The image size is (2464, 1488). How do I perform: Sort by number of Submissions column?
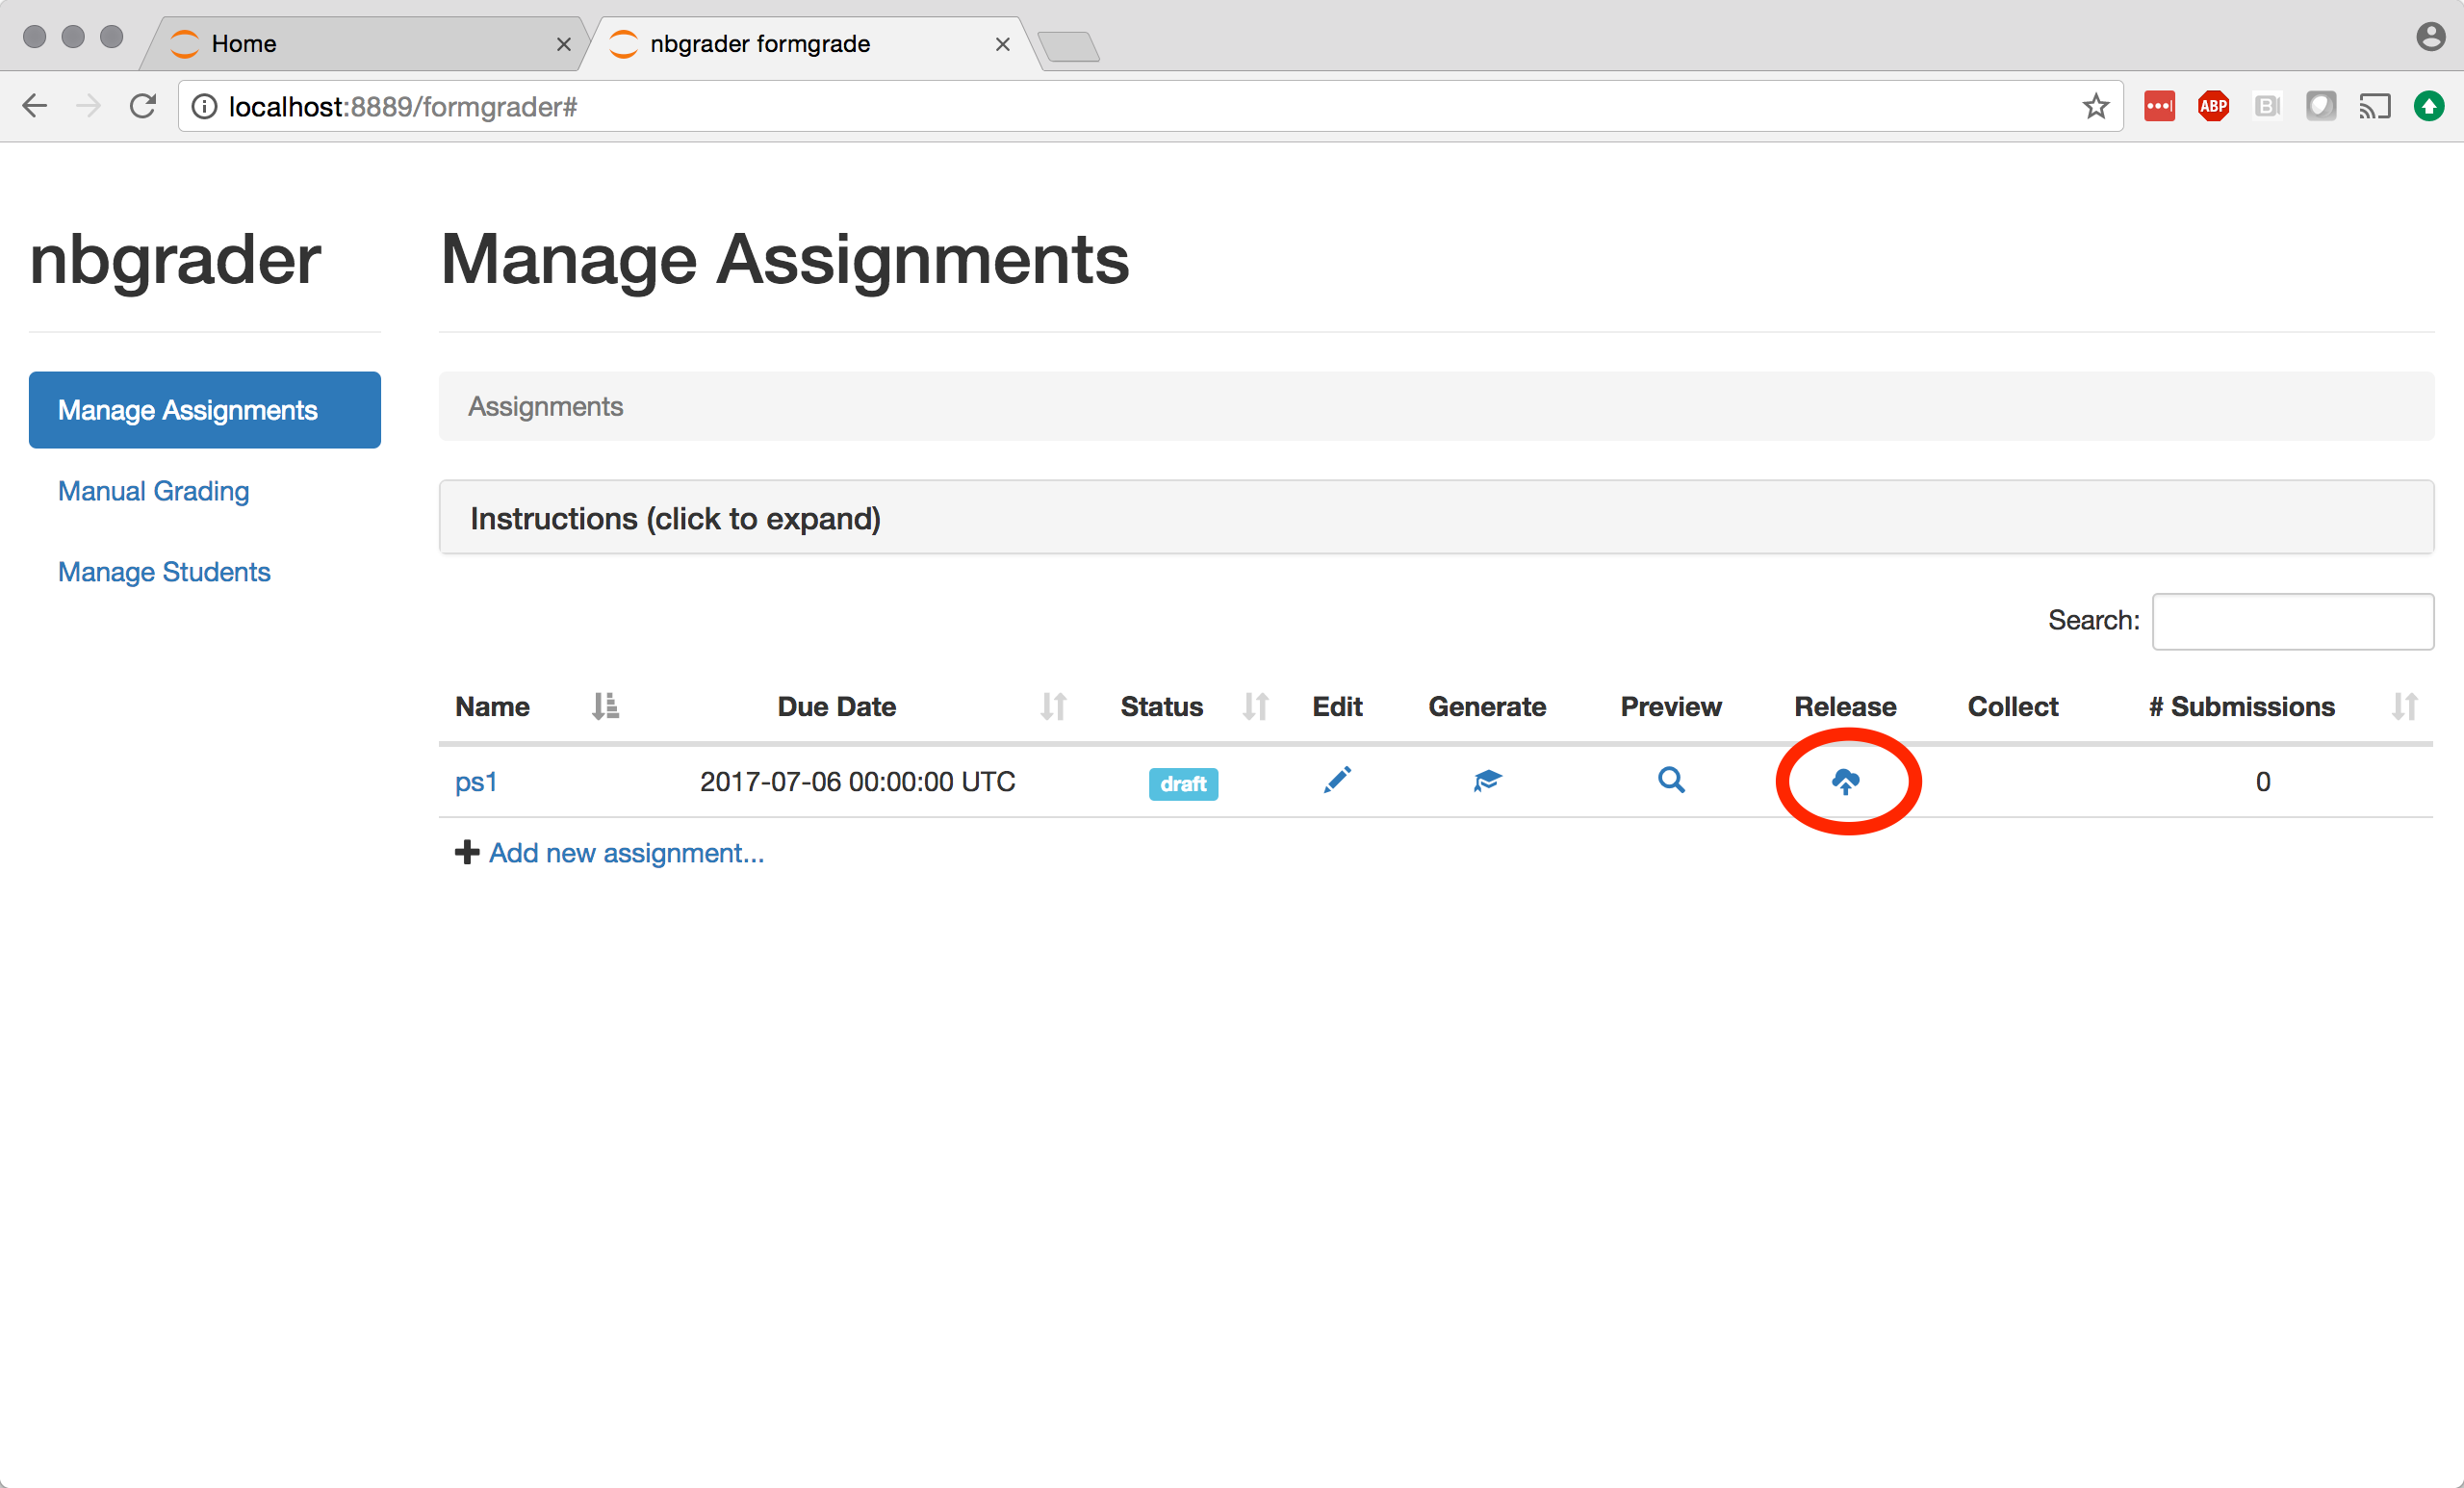(2404, 706)
